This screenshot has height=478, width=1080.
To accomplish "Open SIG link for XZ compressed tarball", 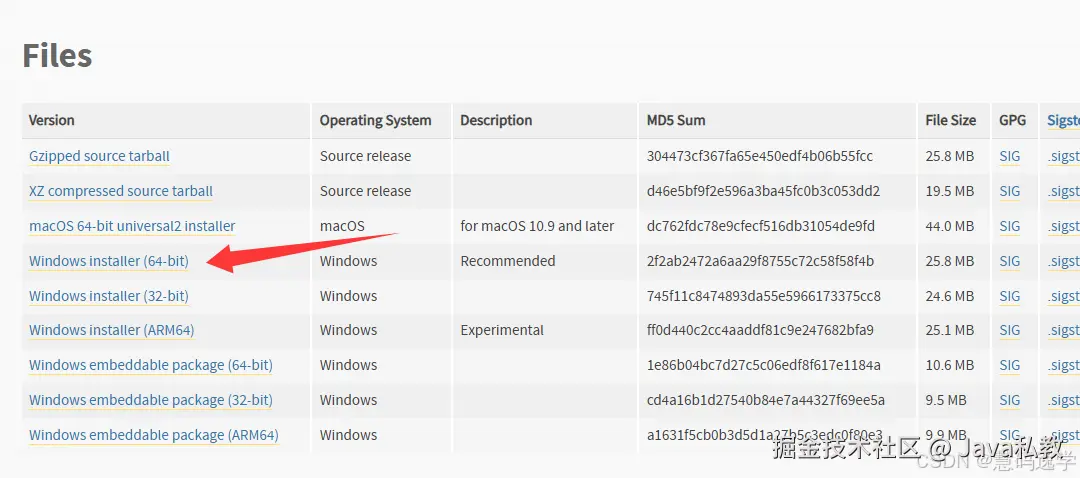I will click(x=1010, y=191).
